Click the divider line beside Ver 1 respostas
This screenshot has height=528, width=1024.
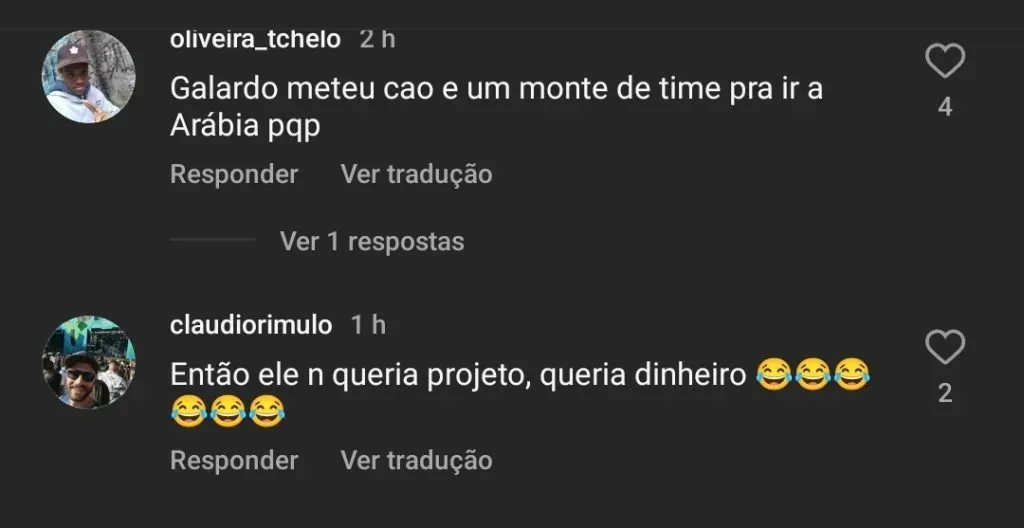coord(213,240)
